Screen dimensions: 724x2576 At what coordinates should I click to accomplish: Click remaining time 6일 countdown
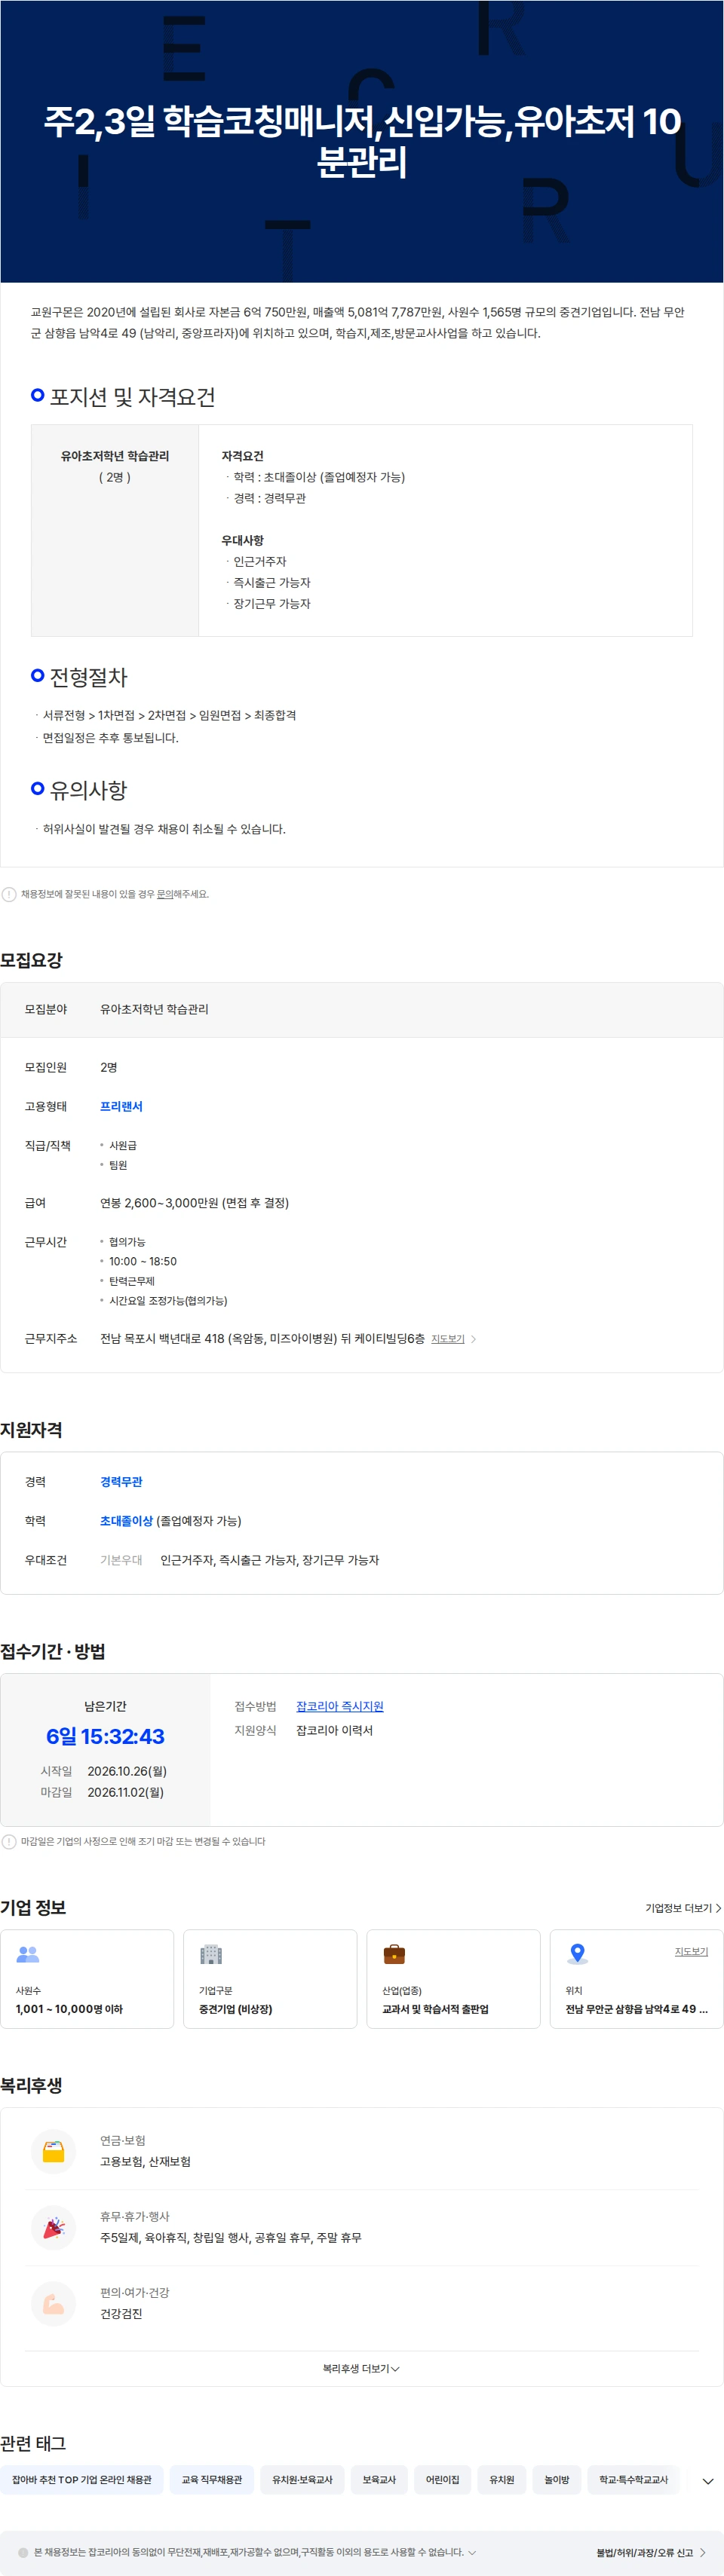(105, 1736)
